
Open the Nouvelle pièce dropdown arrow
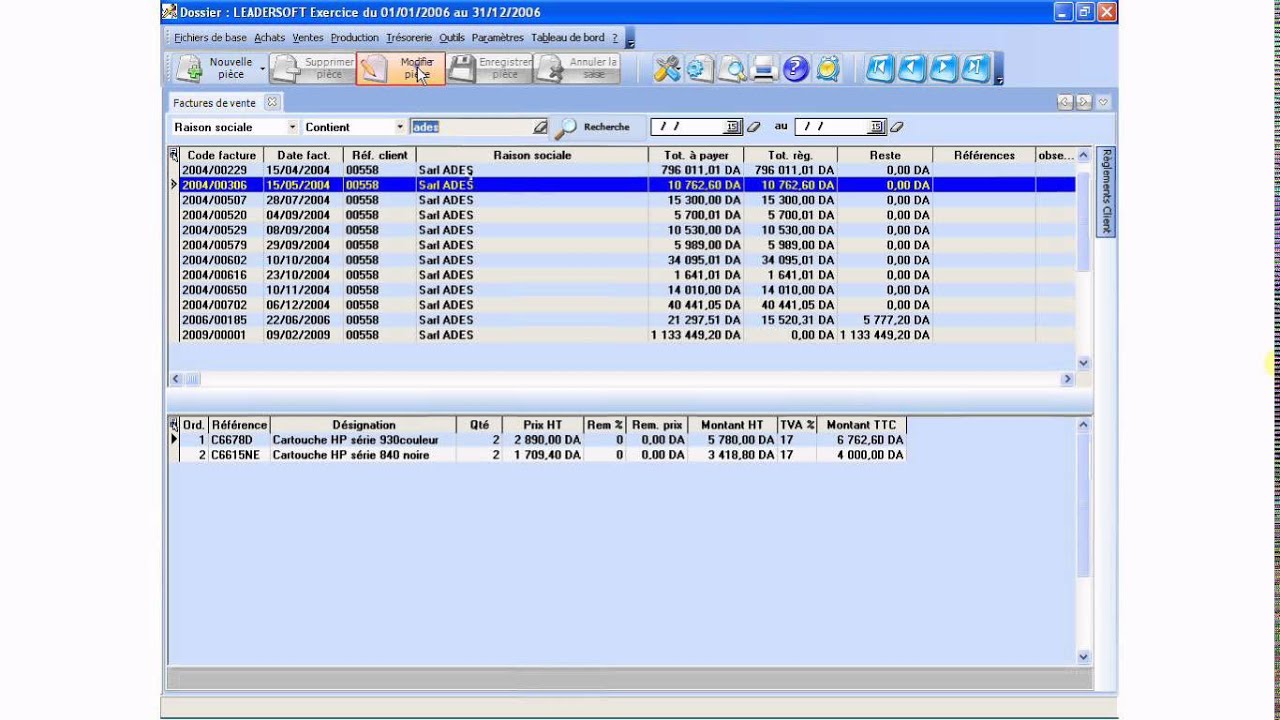[x=263, y=68]
